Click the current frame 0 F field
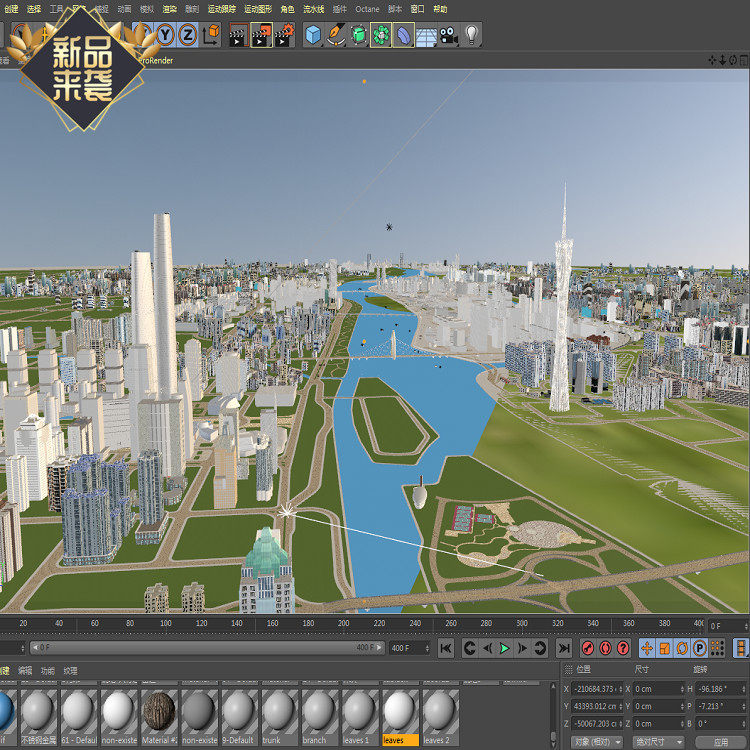Image resolution: width=750 pixels, height=750 pixels. click(x=726, y=625)
